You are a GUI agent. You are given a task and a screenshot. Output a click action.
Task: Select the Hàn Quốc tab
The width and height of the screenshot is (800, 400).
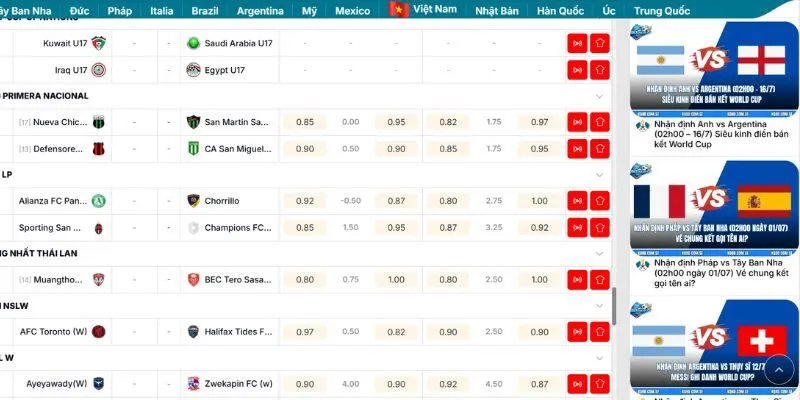(x=561, y=11)
